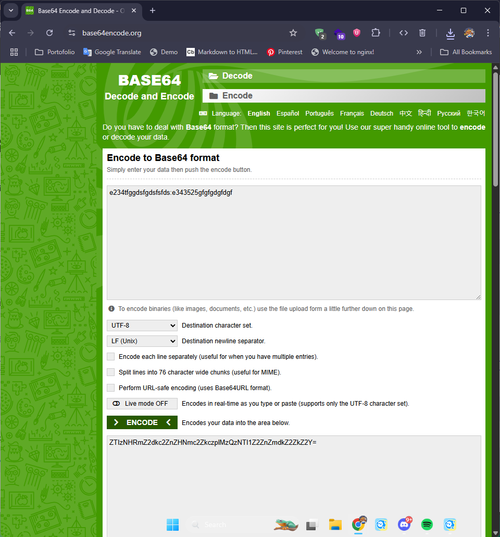Enable Perform URL-safe encoding checkbox
500x537 pixels.
111,388
